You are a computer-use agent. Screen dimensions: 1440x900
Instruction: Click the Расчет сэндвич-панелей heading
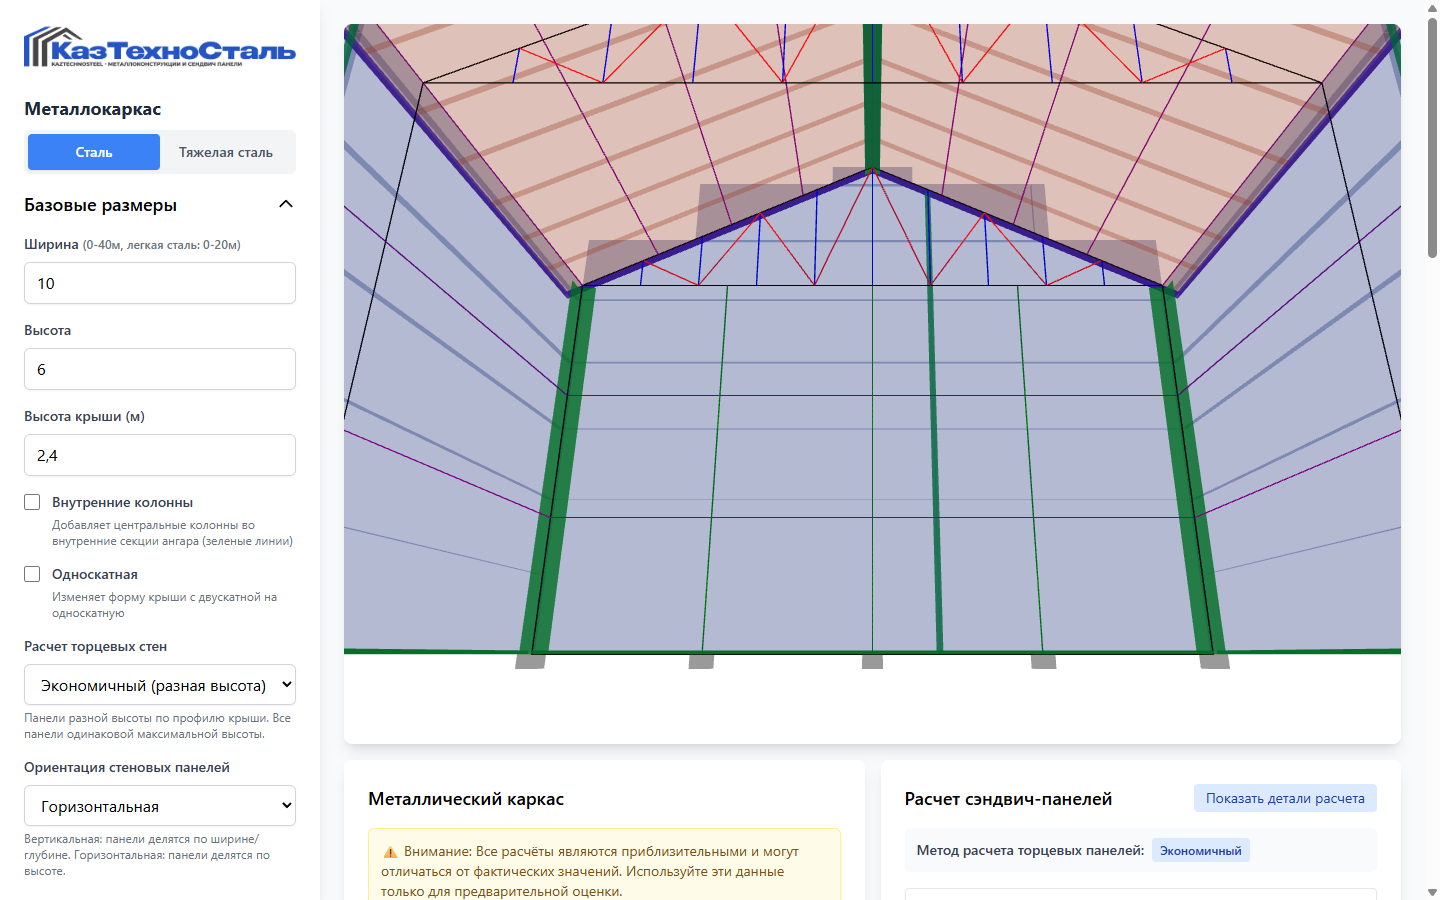pyautogui.click(x=1008, y=799)
